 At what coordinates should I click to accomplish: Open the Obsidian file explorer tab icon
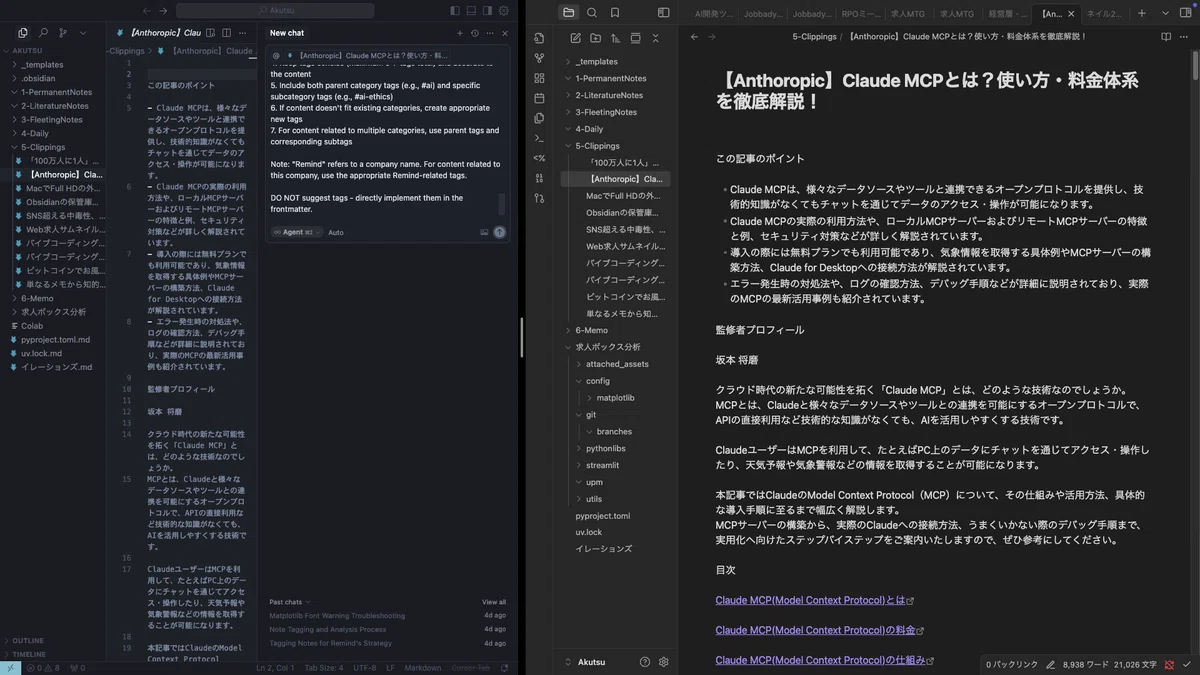coord(569,13)
